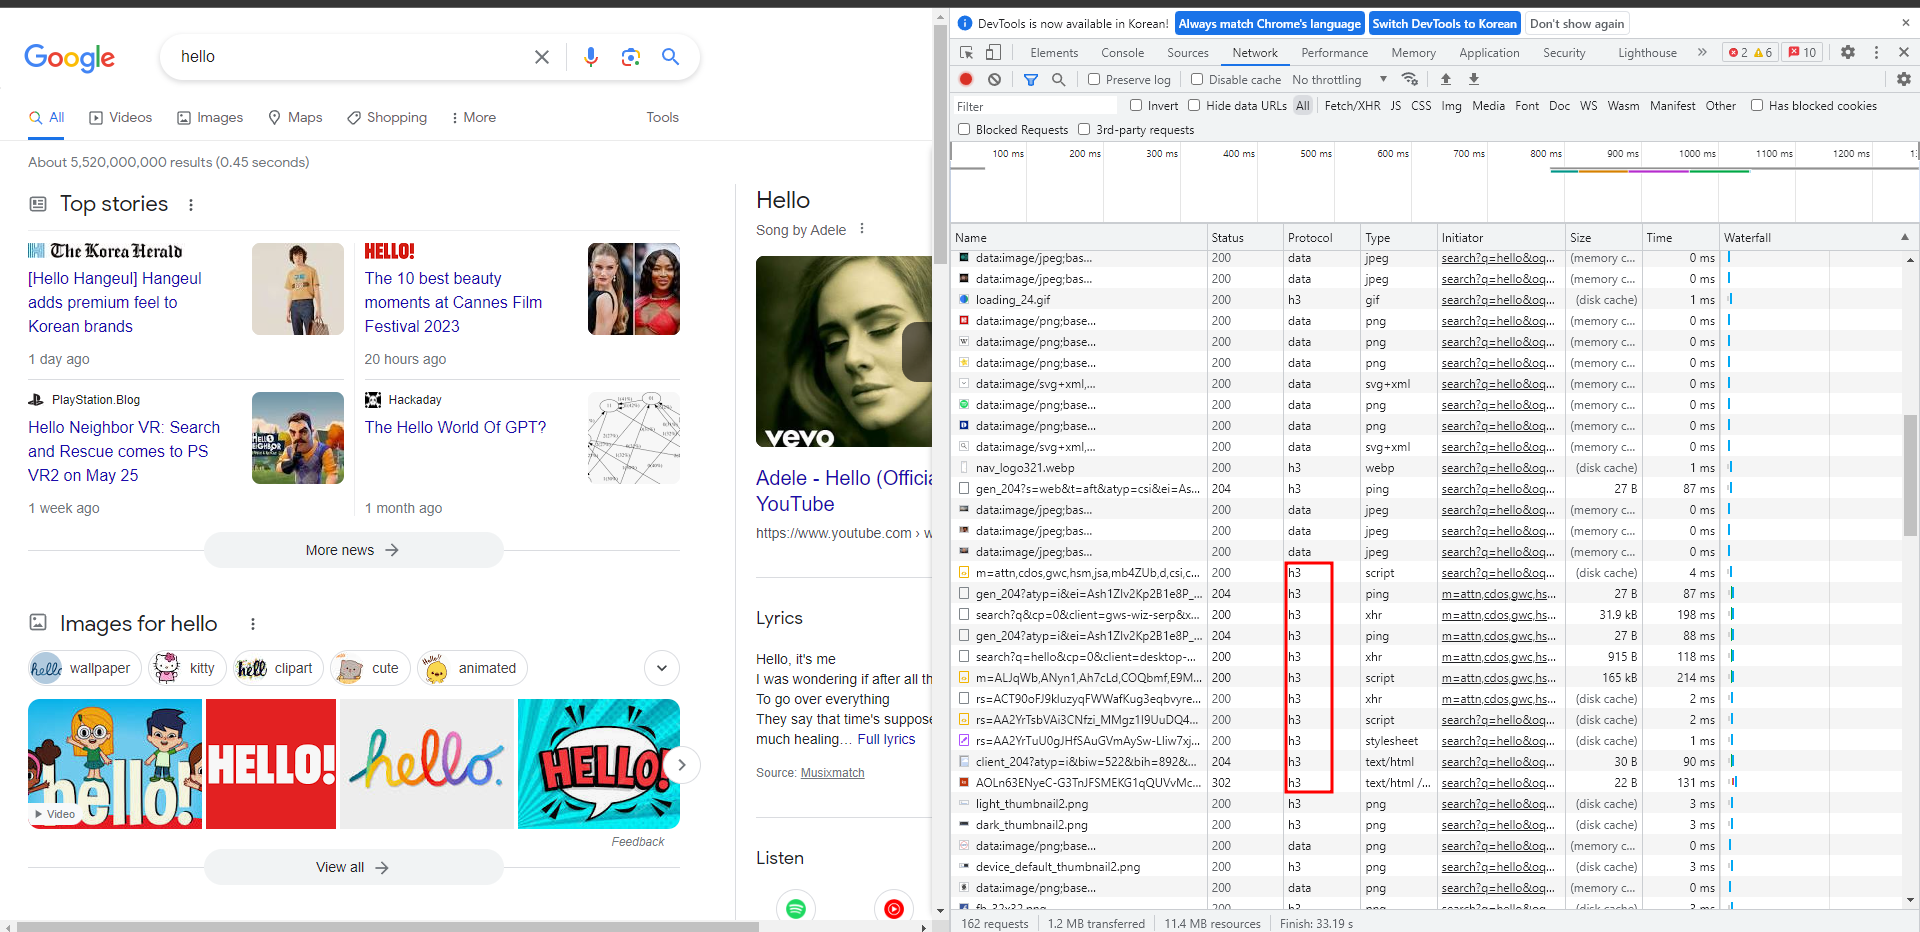Viewport: 1920px width, 932px height.
Task: Click the network Filter text field
Action: click(x=1035, y=106)
